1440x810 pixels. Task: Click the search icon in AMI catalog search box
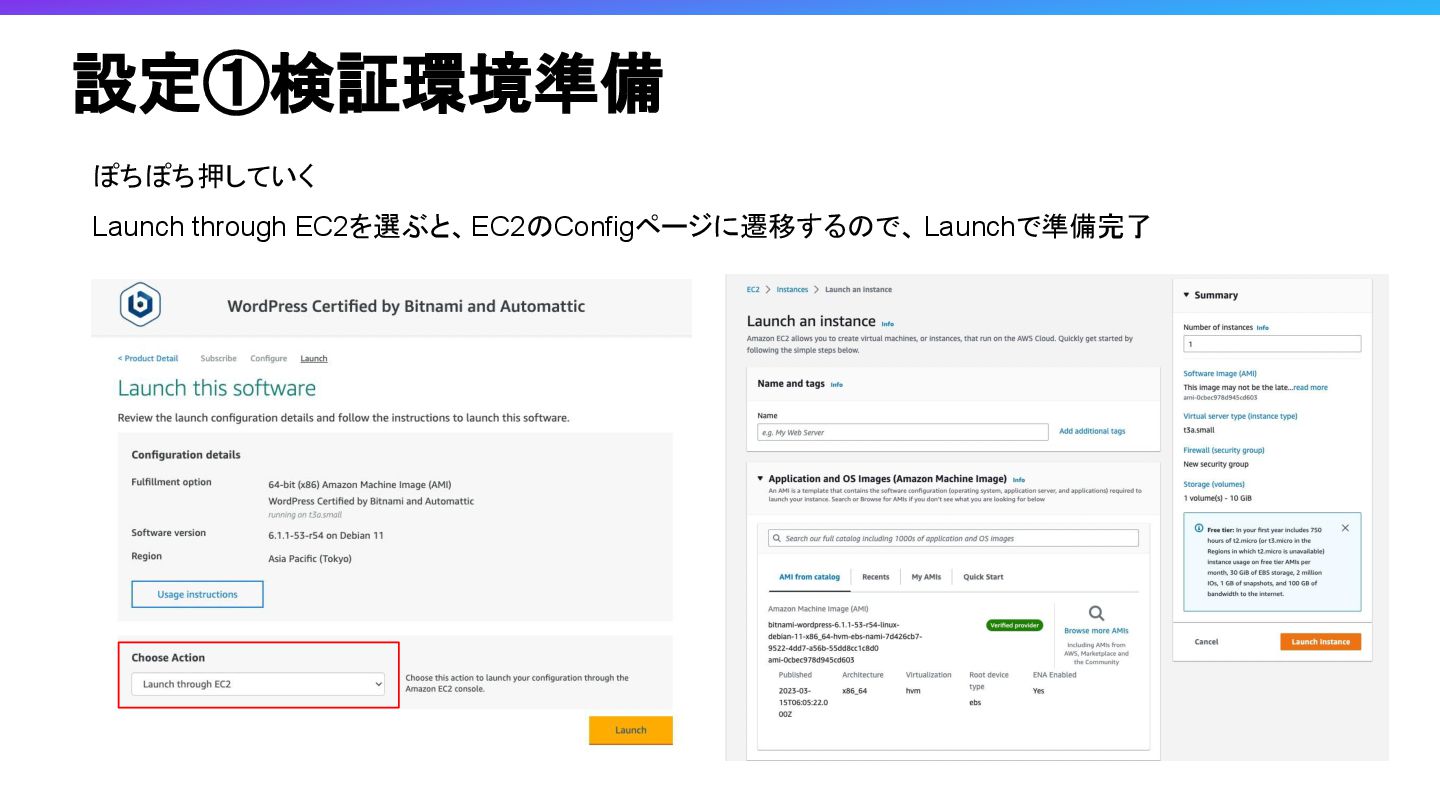tap(777, 538)
